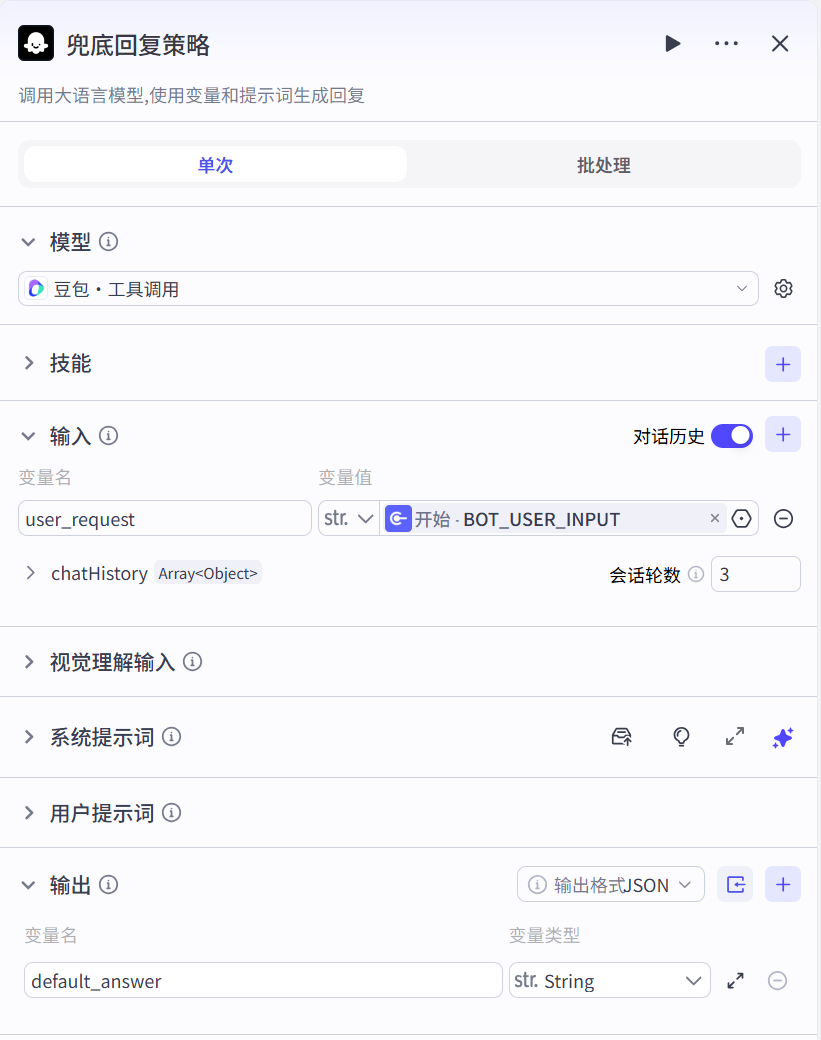
Task: Expand the 用户提示词 section
Action: coord(102,813)
